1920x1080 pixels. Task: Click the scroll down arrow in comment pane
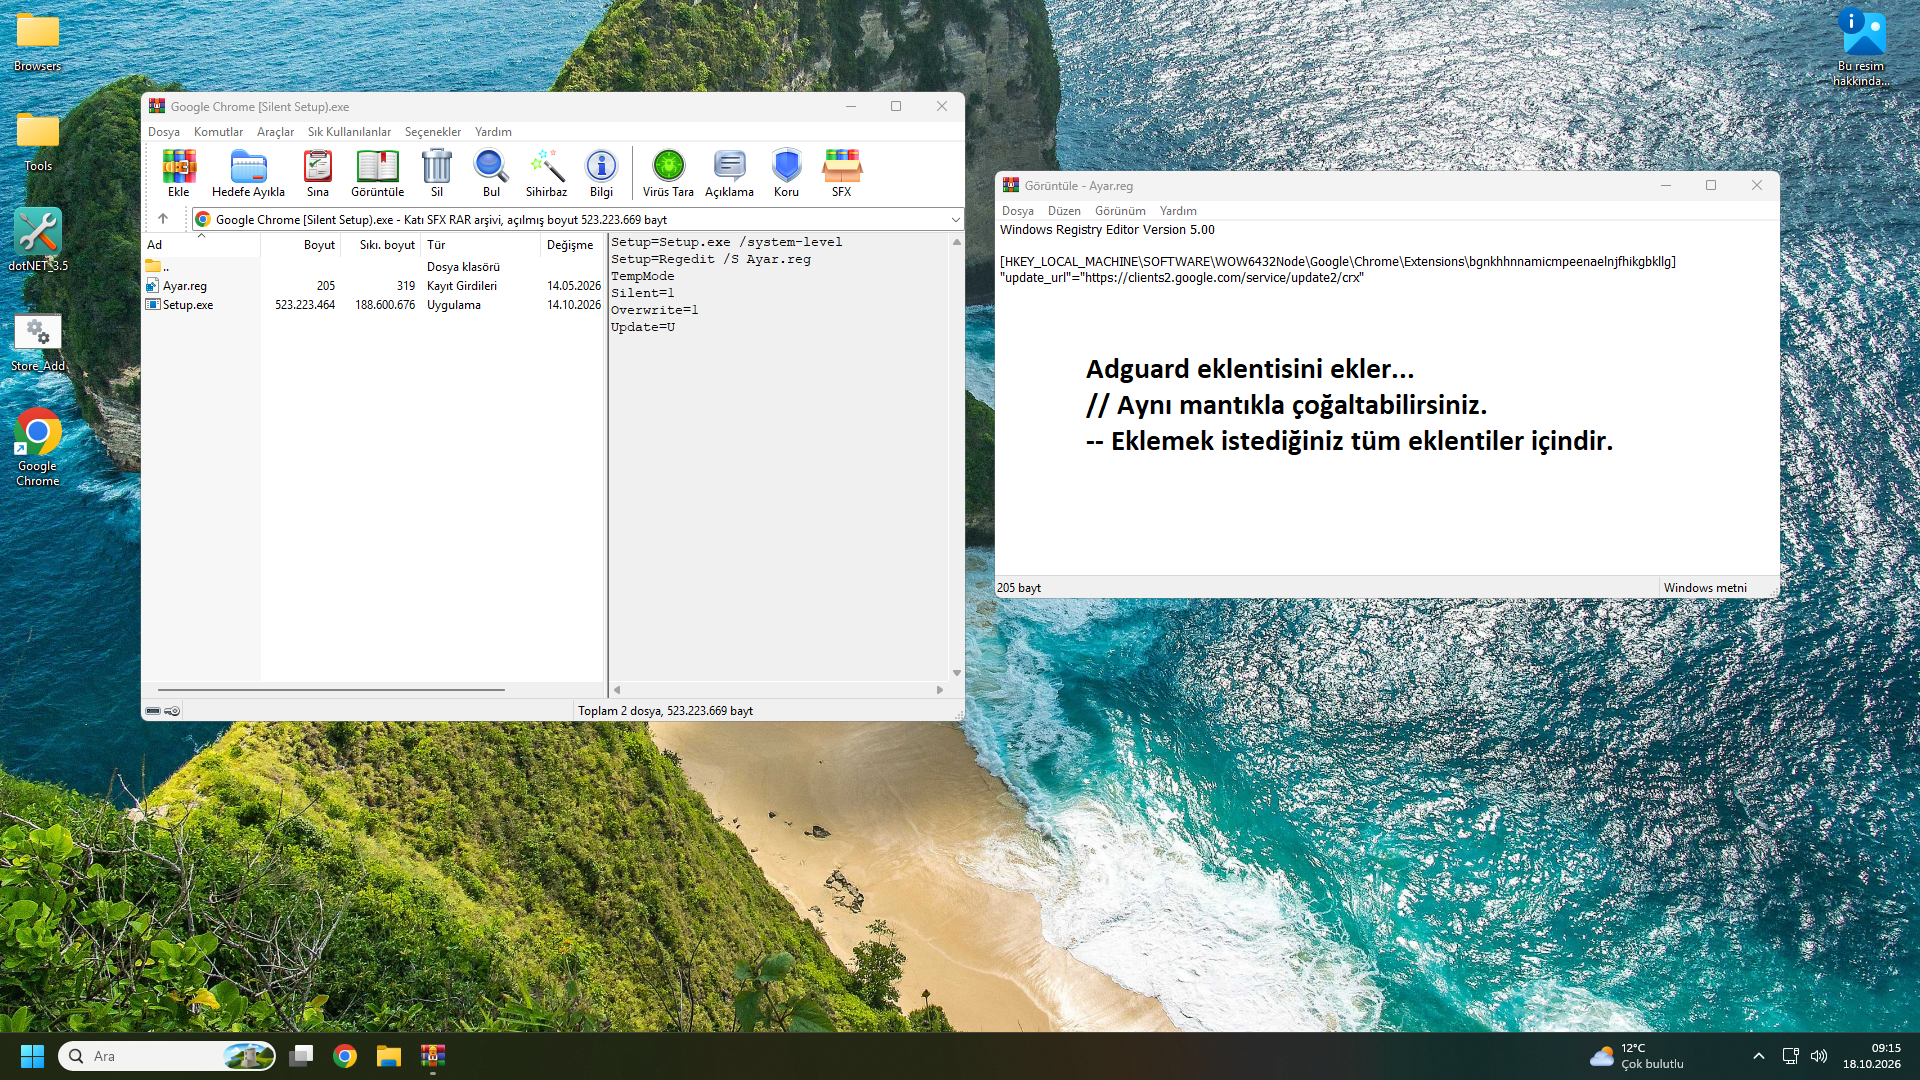point(957,673)
